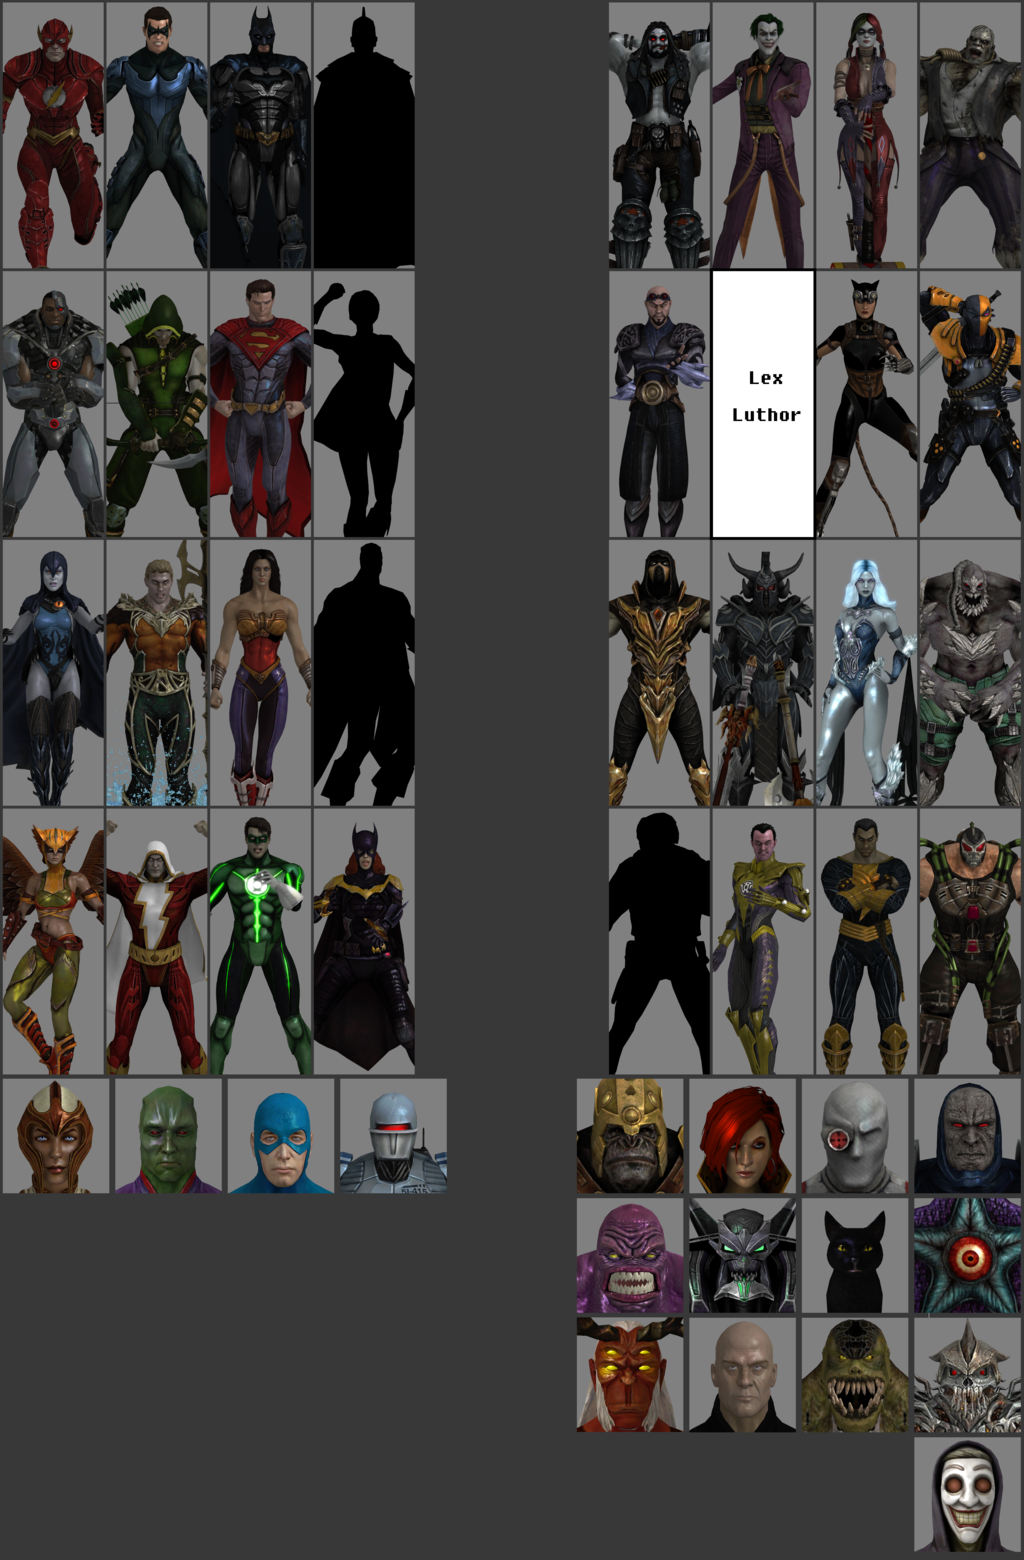This screenshot has height=1560, width=1024.
Task: Choose Shazam with the lightning bolt emblem
Action: 157,942
